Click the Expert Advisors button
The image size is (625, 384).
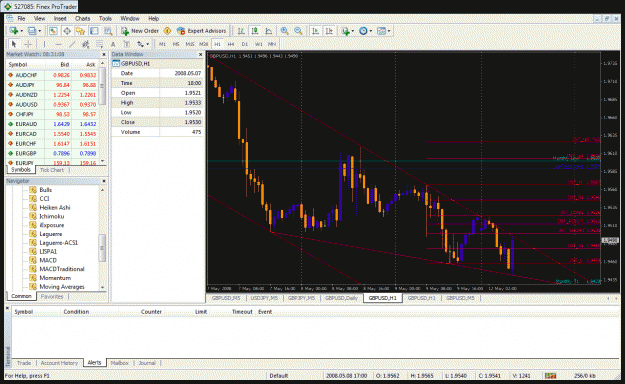(x=202, y=31)
